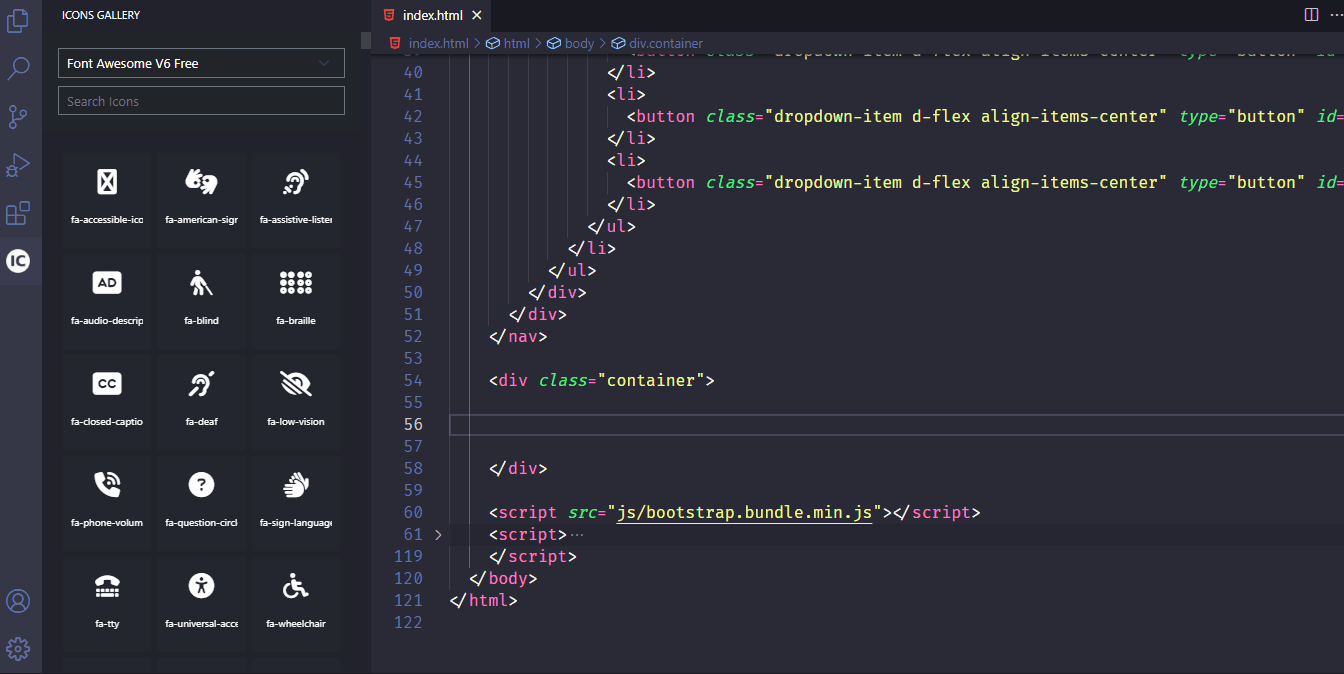Click closing div tag on line 58

click(x=519, y=468)
